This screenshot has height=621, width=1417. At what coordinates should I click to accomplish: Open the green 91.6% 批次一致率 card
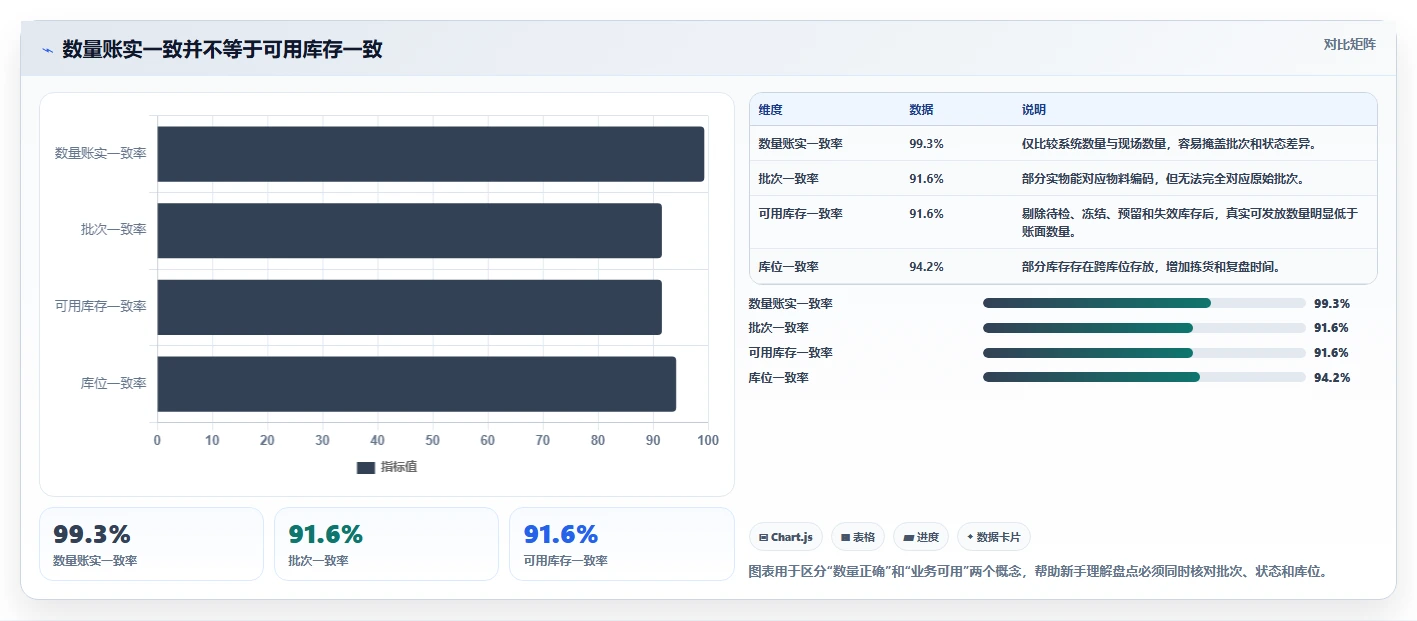tap(386, 544)
